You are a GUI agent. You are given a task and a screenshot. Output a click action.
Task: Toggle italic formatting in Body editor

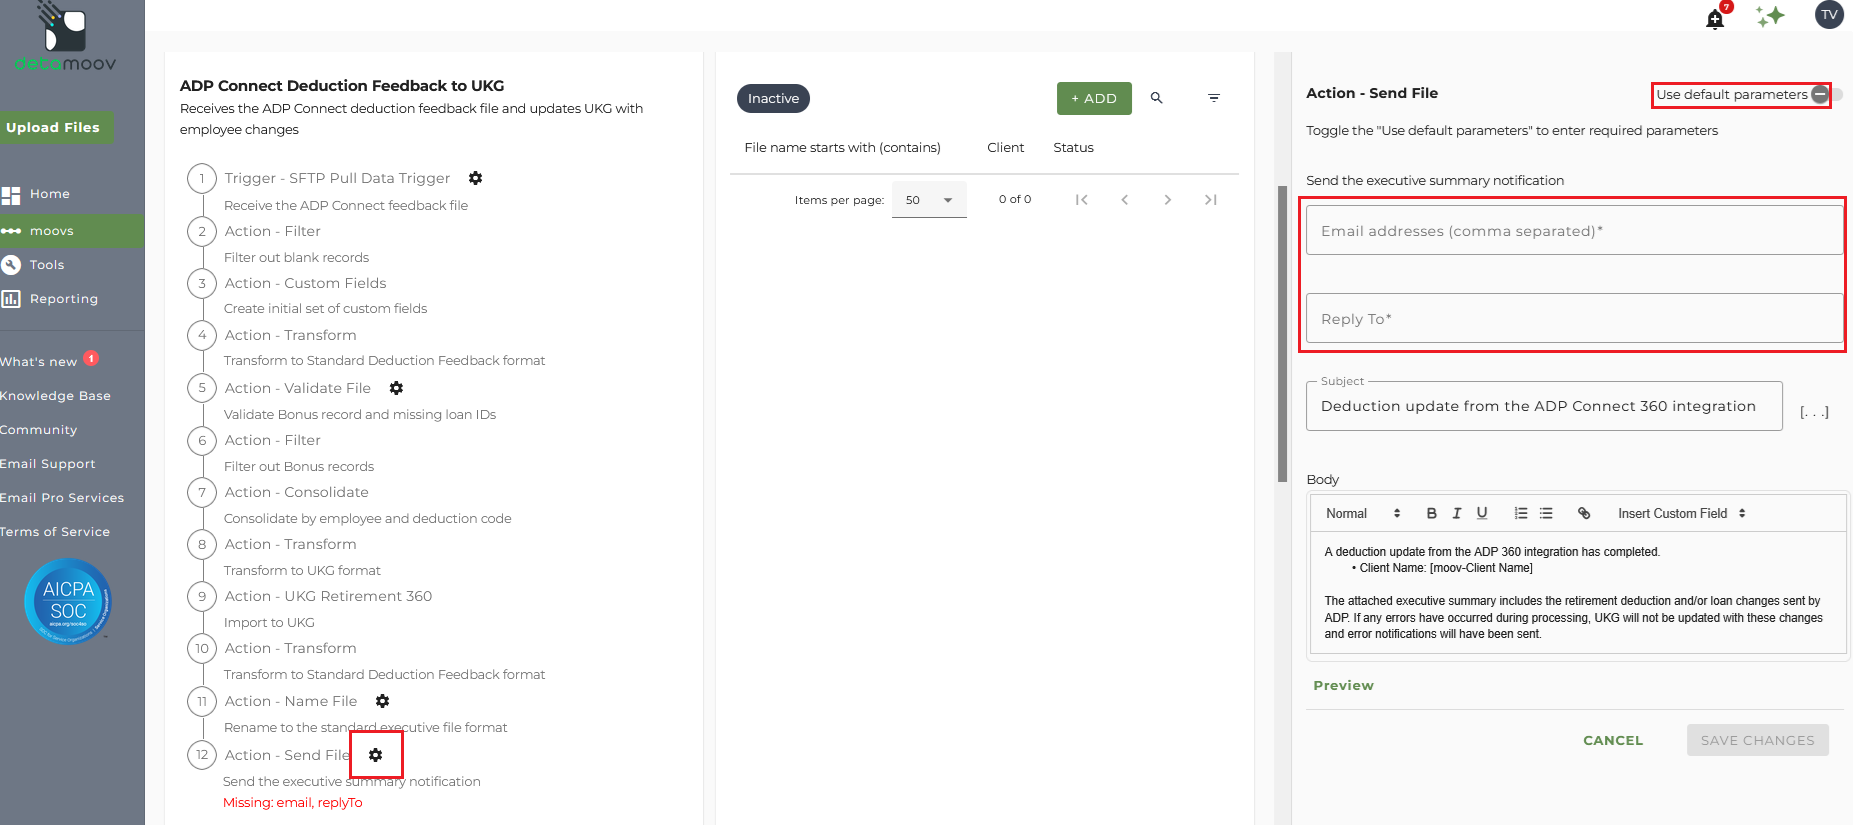pyautogui.click(x=1457, y=513)
